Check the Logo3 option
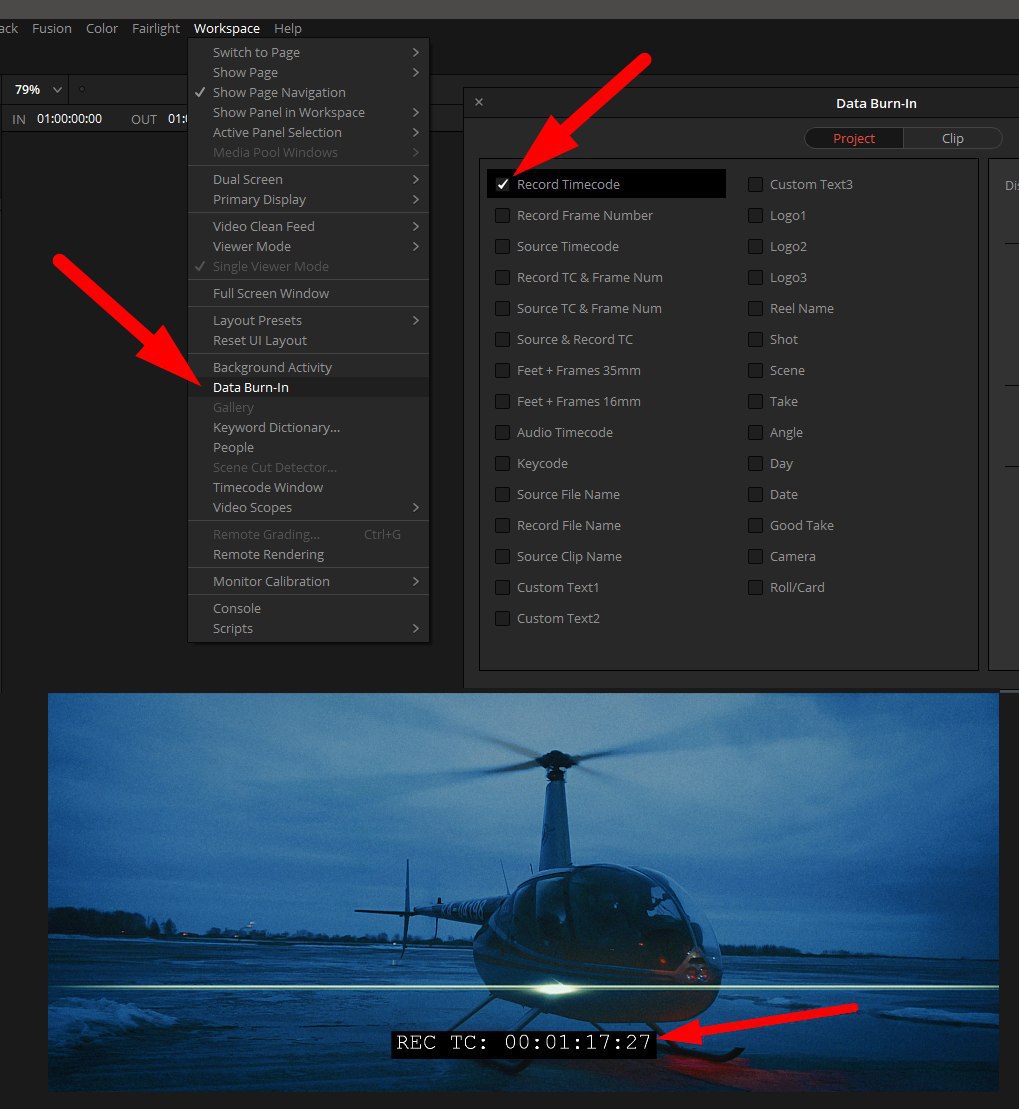The image size is (1019, 1109). [755, 277]
